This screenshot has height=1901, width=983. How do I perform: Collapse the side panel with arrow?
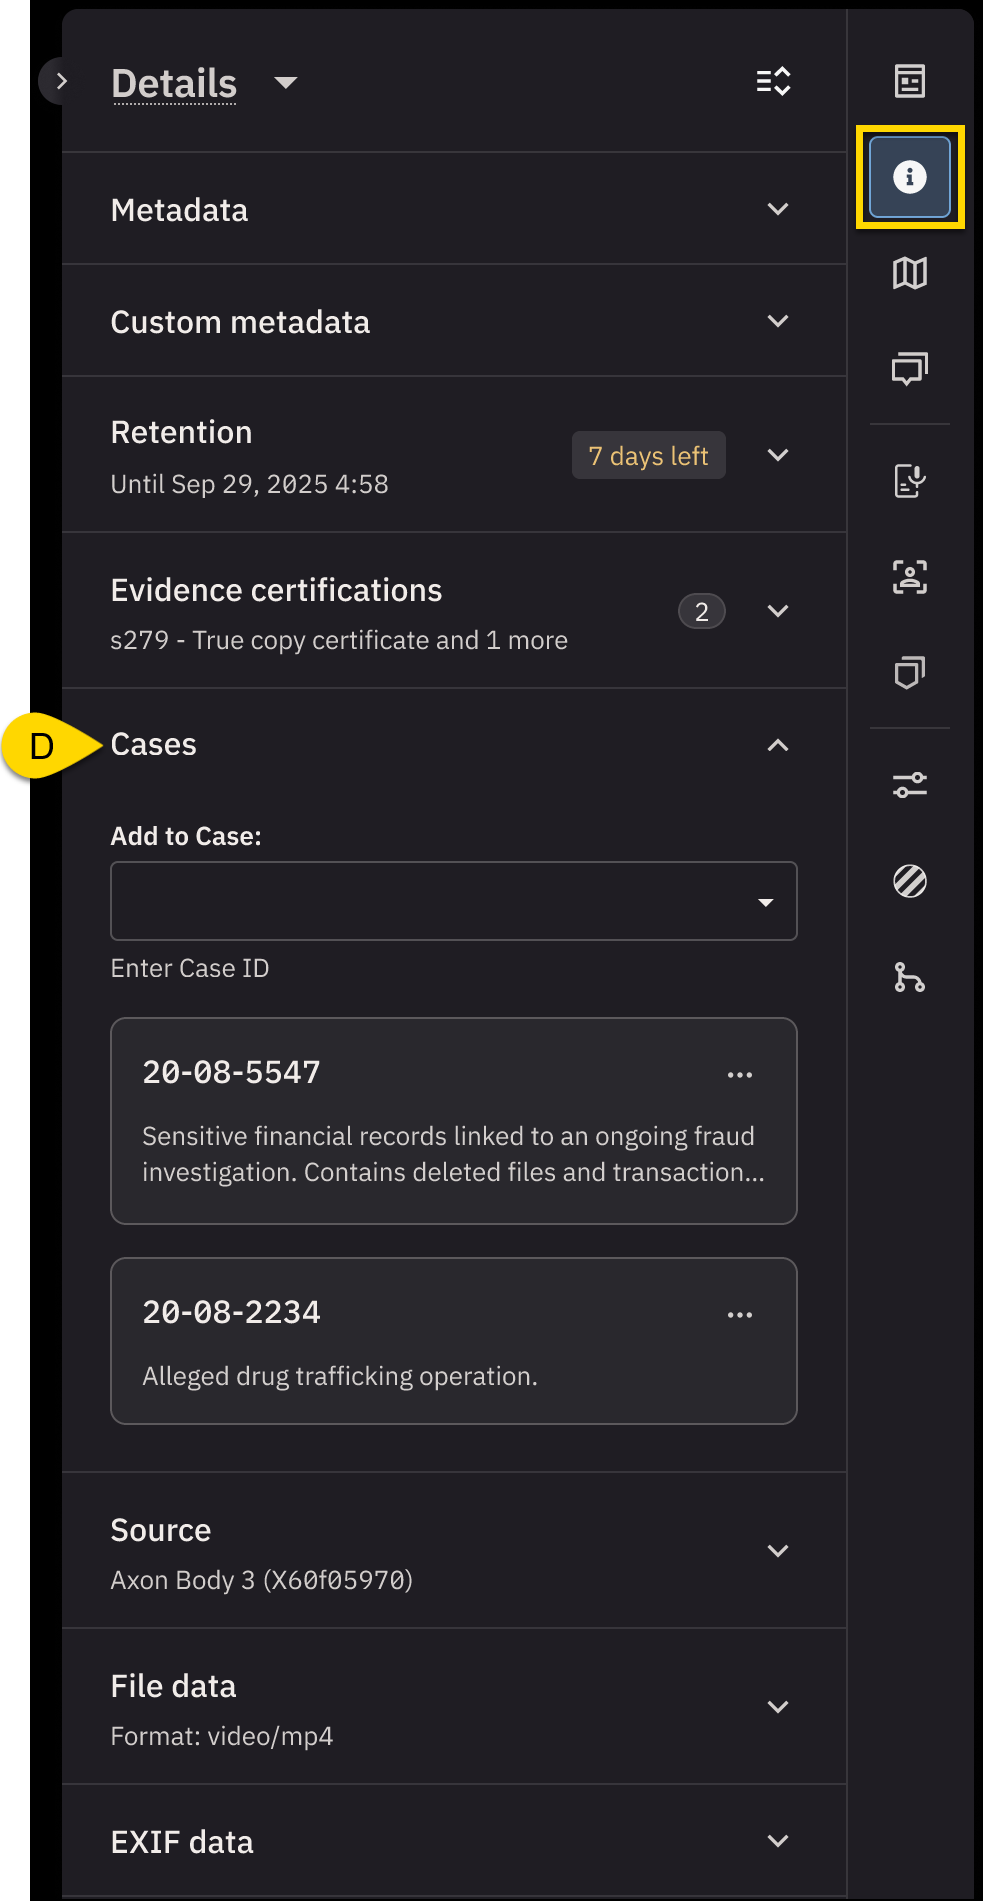61,81
